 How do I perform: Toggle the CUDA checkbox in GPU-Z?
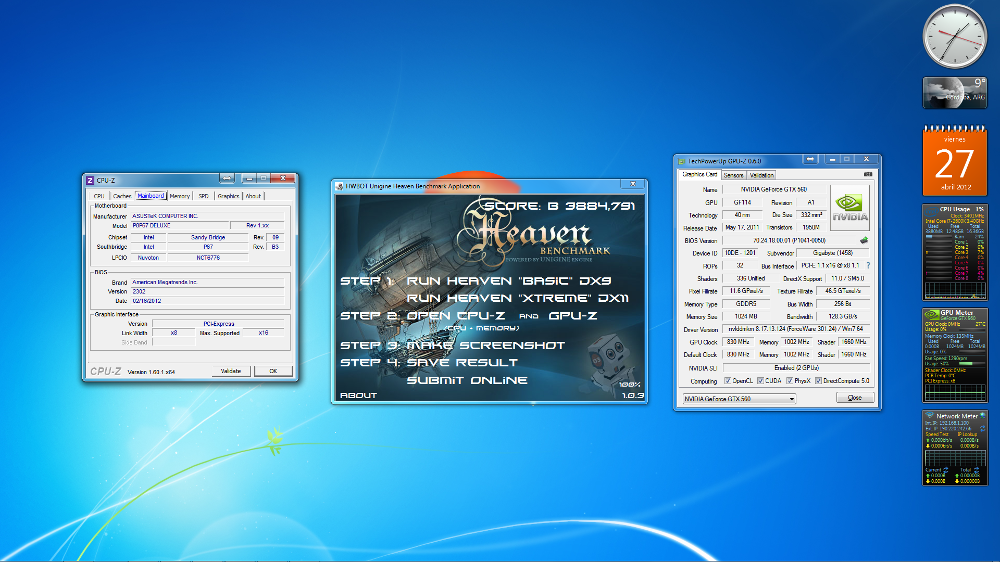(760, 381)
